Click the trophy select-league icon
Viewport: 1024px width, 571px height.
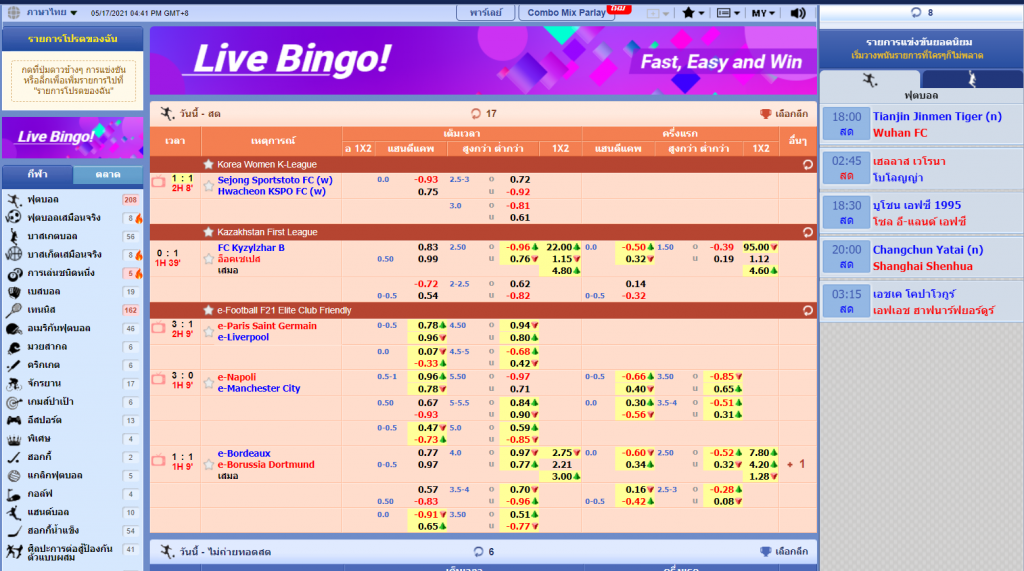[x=765, y=114]
